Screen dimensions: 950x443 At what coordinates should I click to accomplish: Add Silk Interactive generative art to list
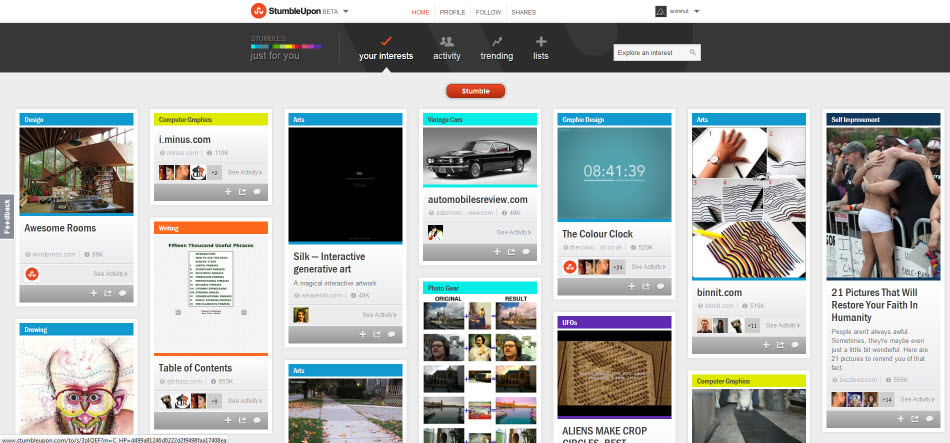(x=362, y=335)
